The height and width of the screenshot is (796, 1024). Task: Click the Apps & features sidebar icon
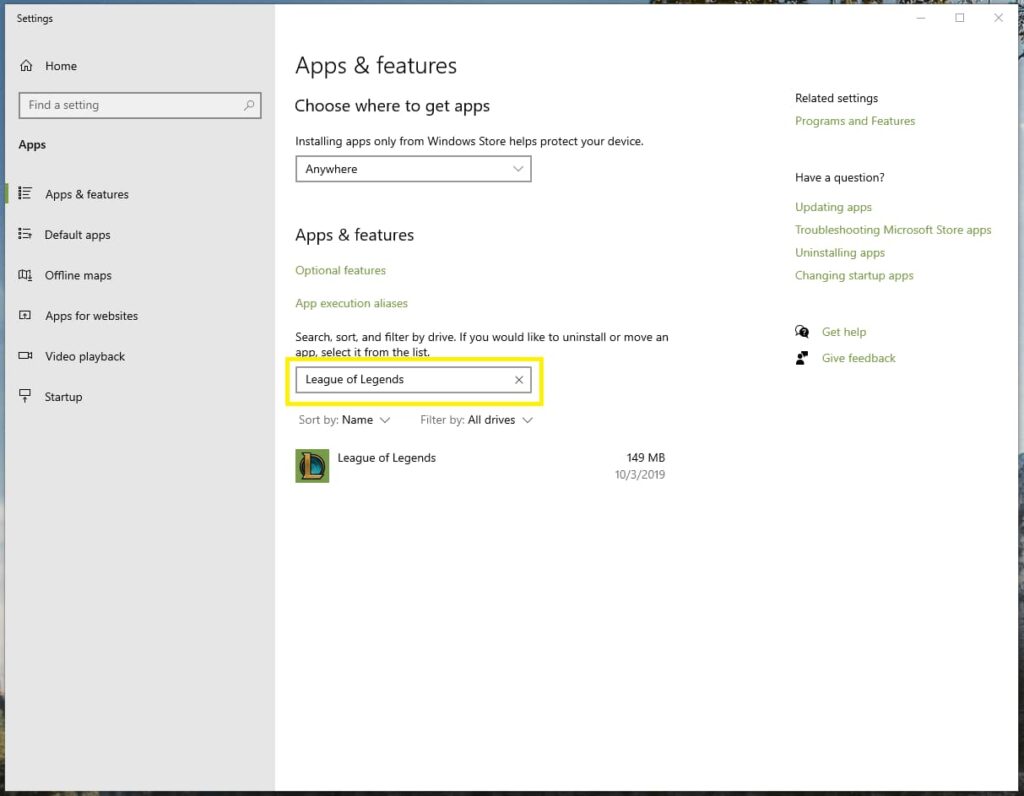25,193
